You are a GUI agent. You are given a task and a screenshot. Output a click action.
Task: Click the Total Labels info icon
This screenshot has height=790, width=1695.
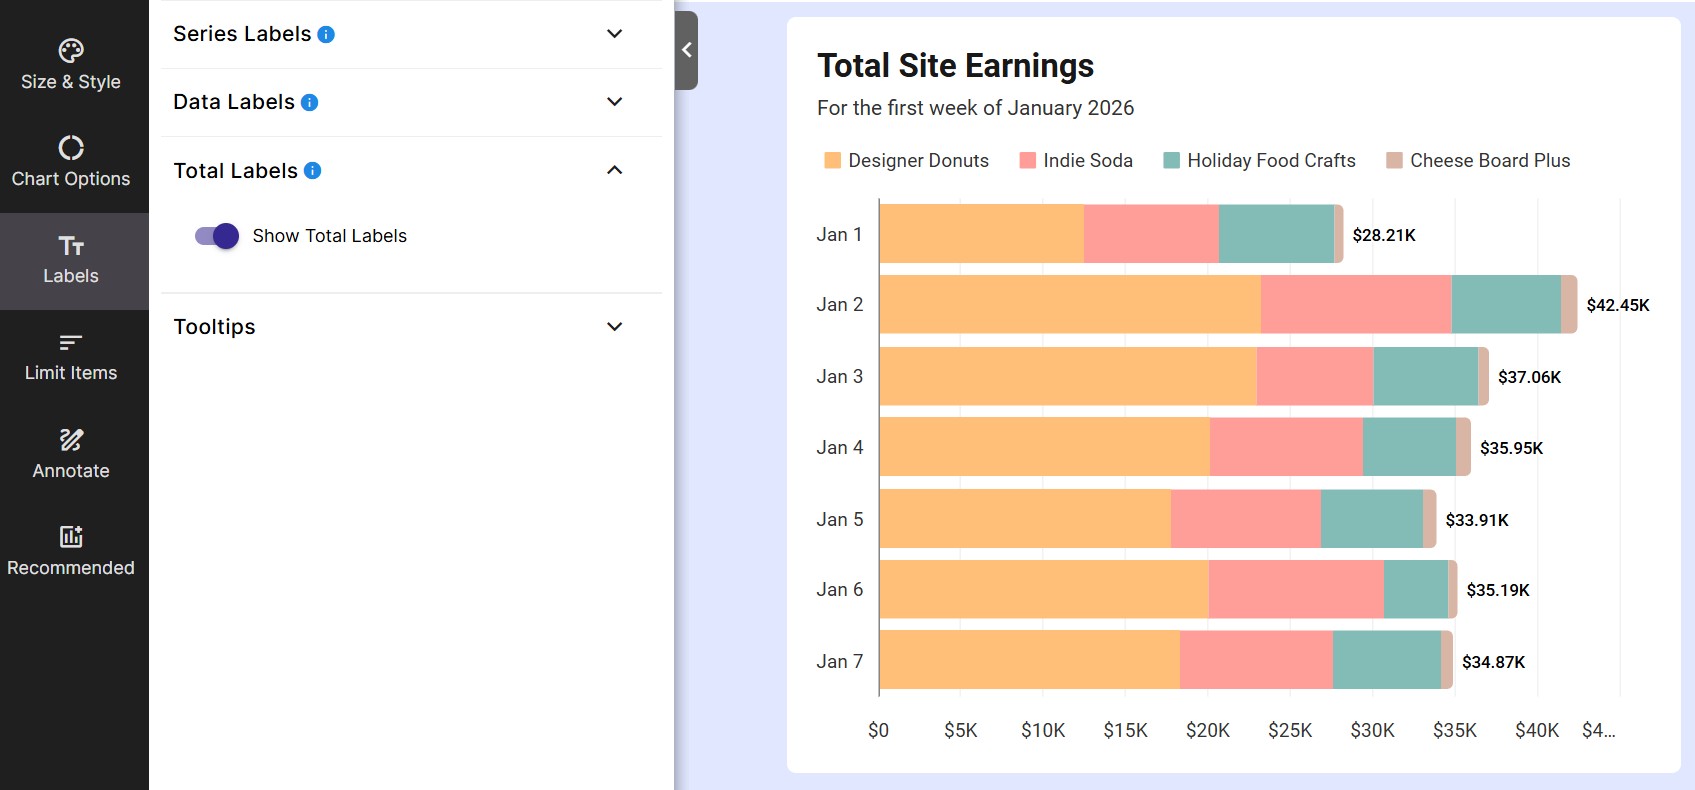click(x=313, y=171)
